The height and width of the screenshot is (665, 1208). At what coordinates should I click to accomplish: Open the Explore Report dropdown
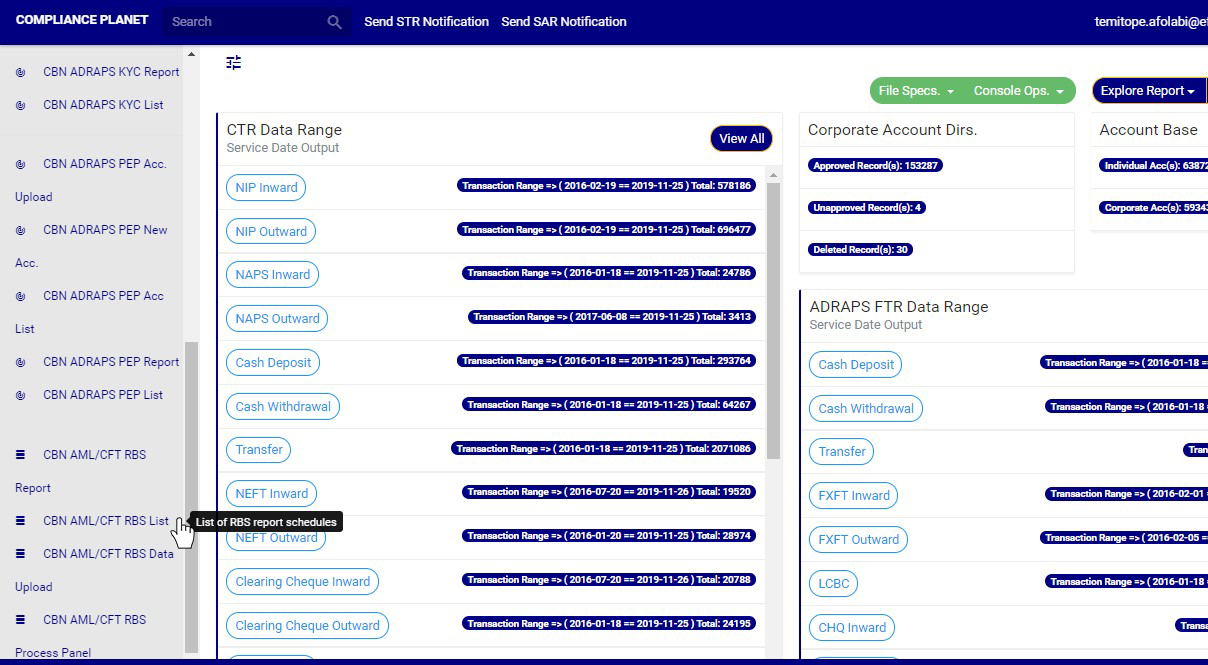1147,91
